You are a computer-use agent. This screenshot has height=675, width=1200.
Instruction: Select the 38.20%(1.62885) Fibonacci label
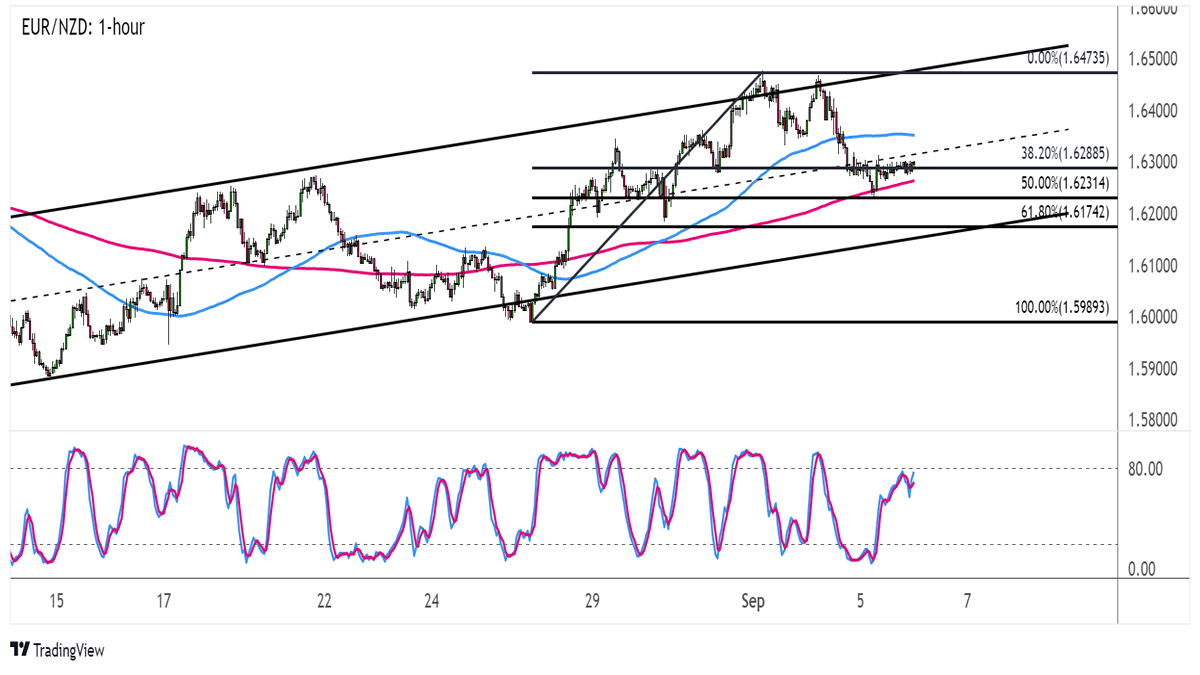(1063, 155)
